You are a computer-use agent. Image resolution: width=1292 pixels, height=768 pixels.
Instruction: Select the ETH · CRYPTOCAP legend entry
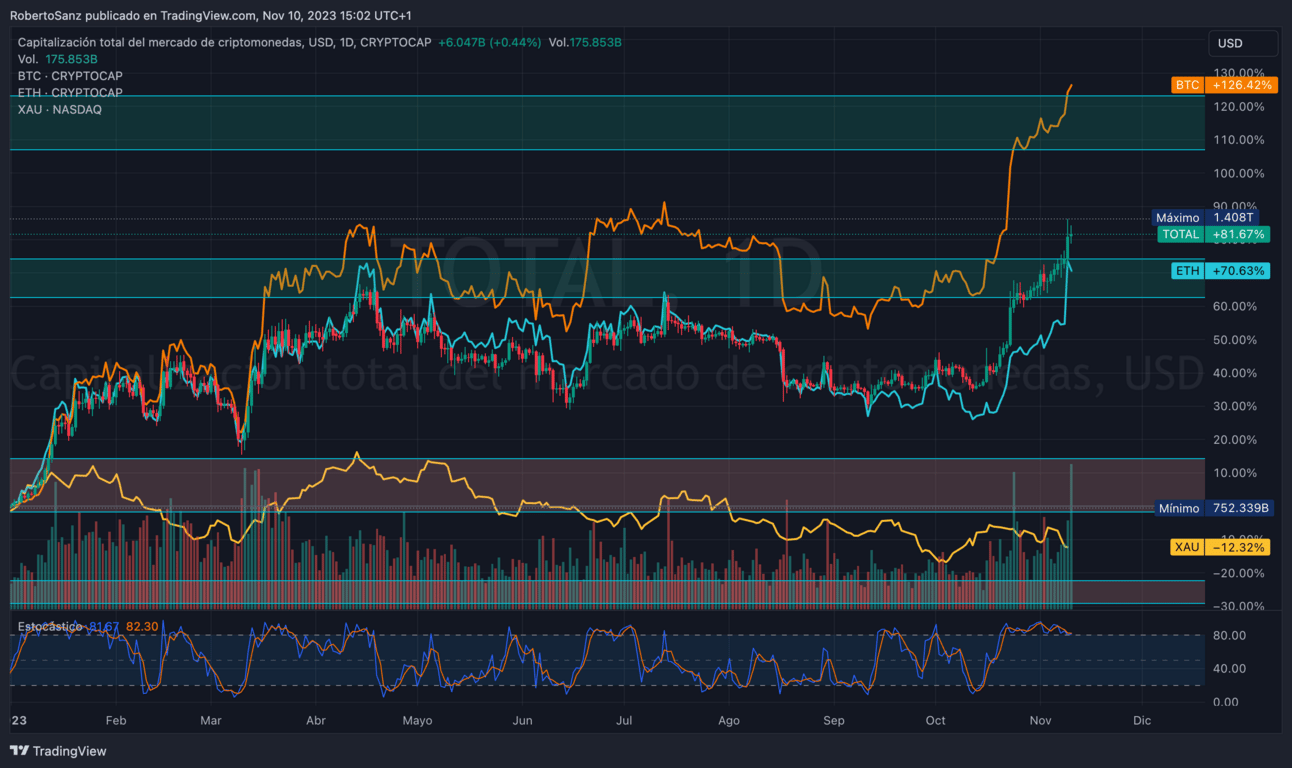pos(70,93)
